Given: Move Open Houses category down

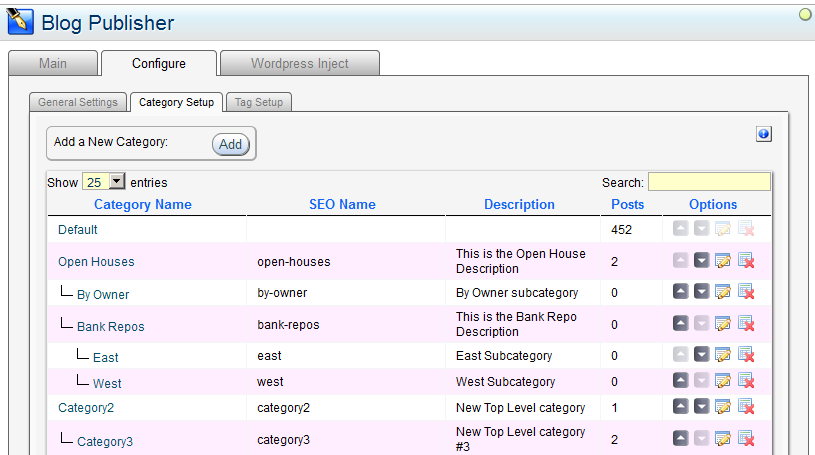Looking at the screenshot, I should 702,260.
